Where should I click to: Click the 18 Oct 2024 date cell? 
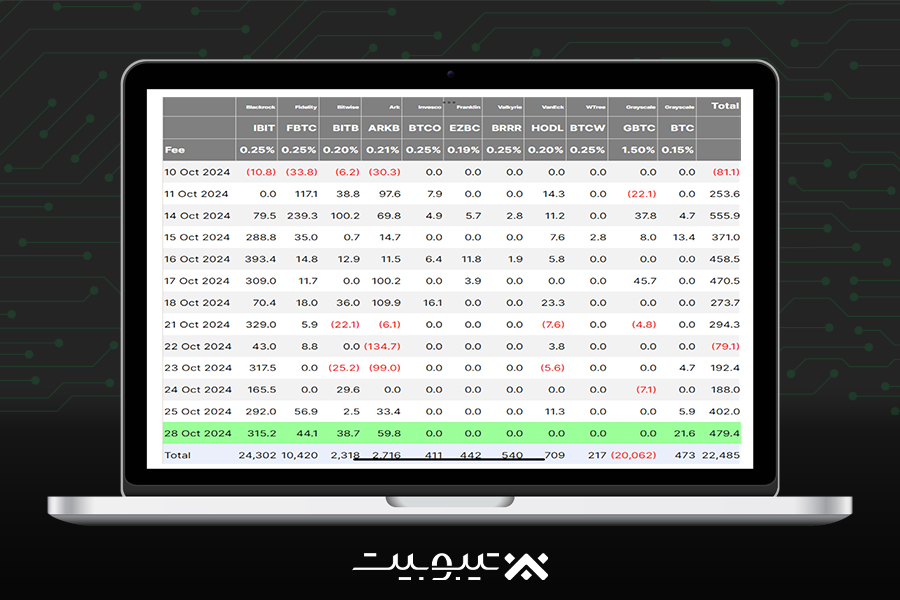click(x=197, y=303)
